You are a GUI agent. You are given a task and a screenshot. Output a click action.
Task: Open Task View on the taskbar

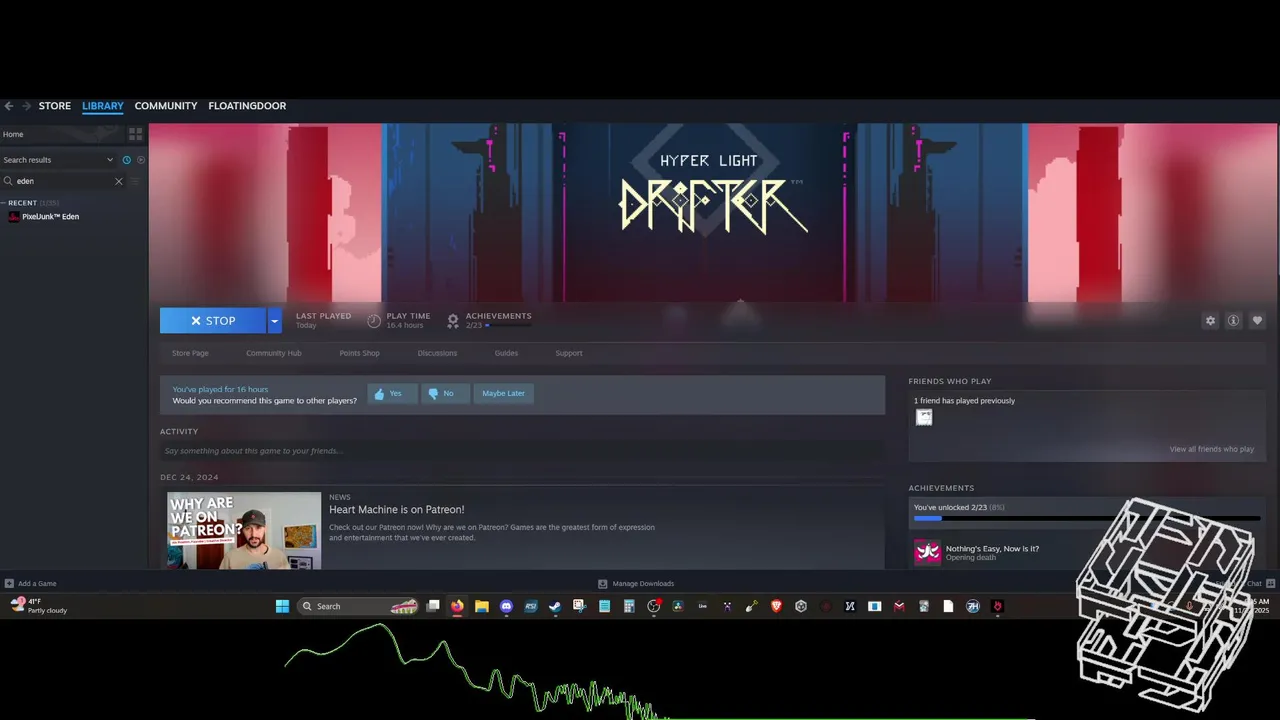click(433, 607)
